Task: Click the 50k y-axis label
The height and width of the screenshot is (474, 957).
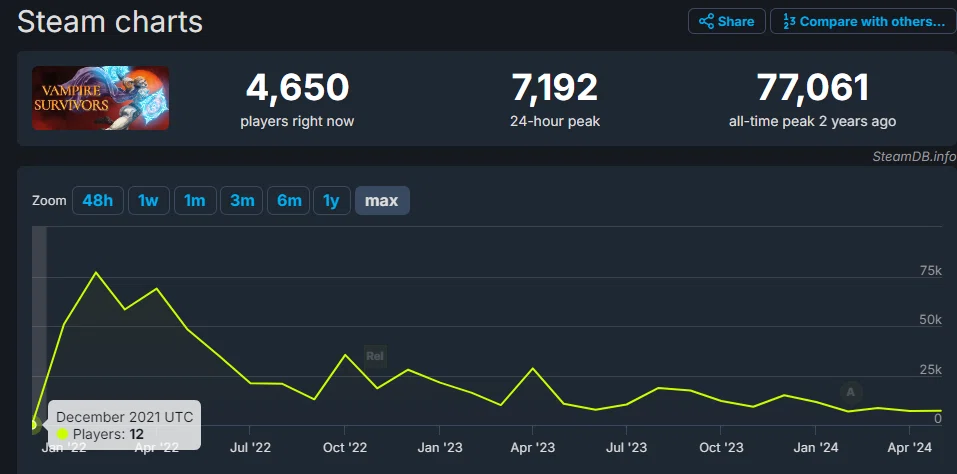Action: pos(930,320)
